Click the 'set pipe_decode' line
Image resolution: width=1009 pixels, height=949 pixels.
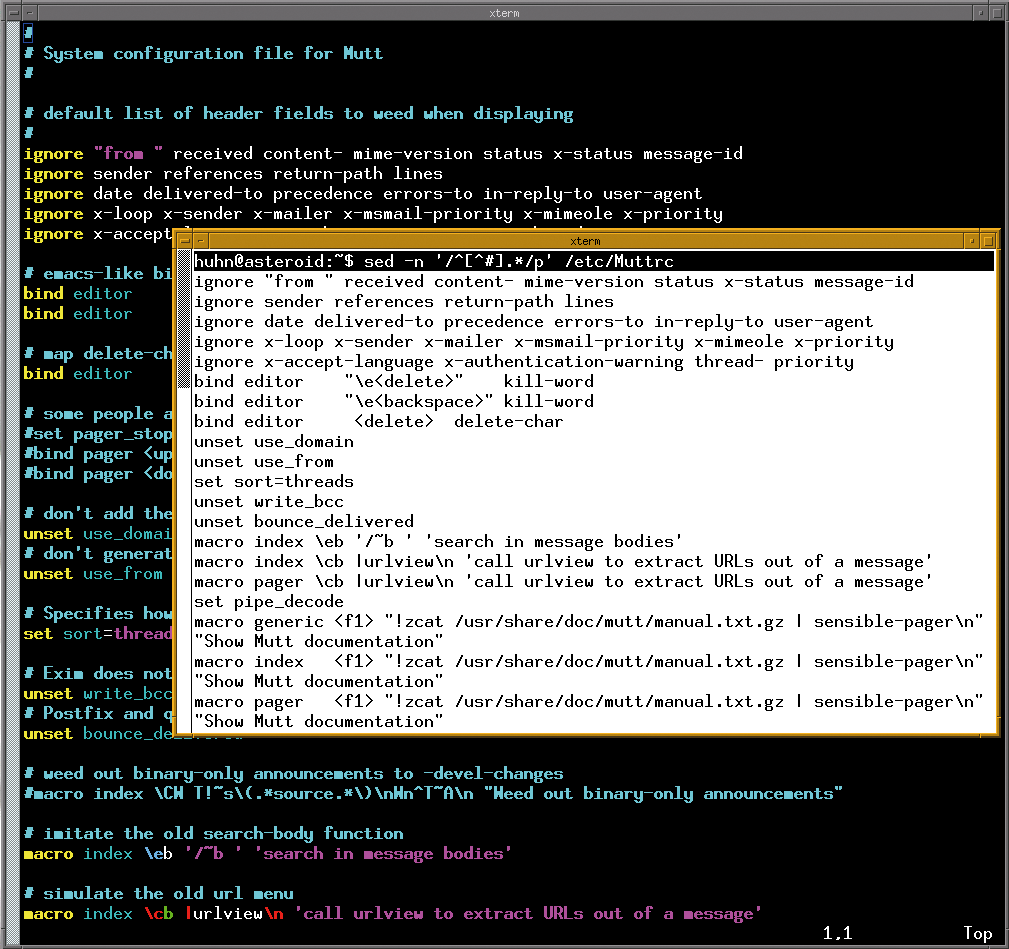[269, 602]
